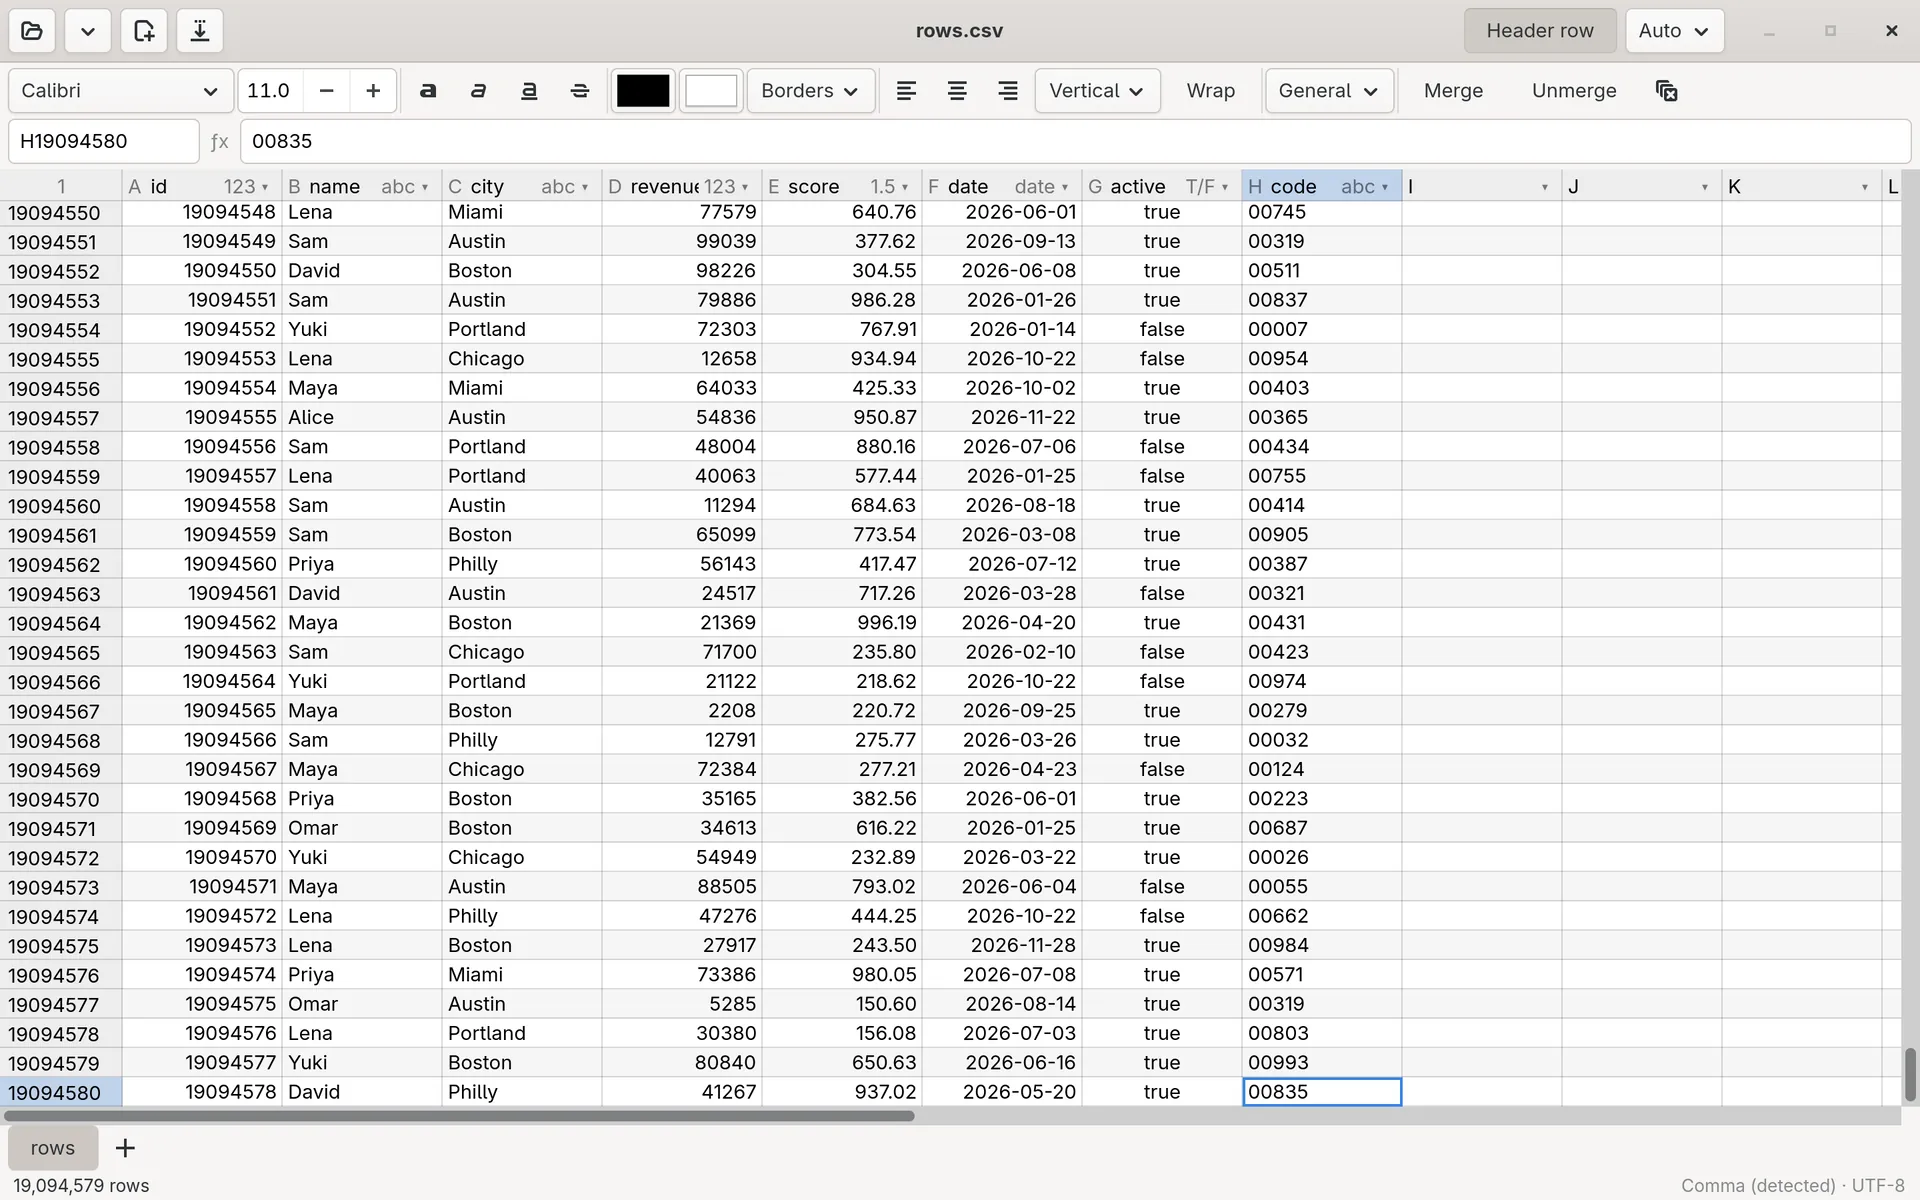Align text left icon
Screen dimensions: 1920x1200
pos(906,91)
